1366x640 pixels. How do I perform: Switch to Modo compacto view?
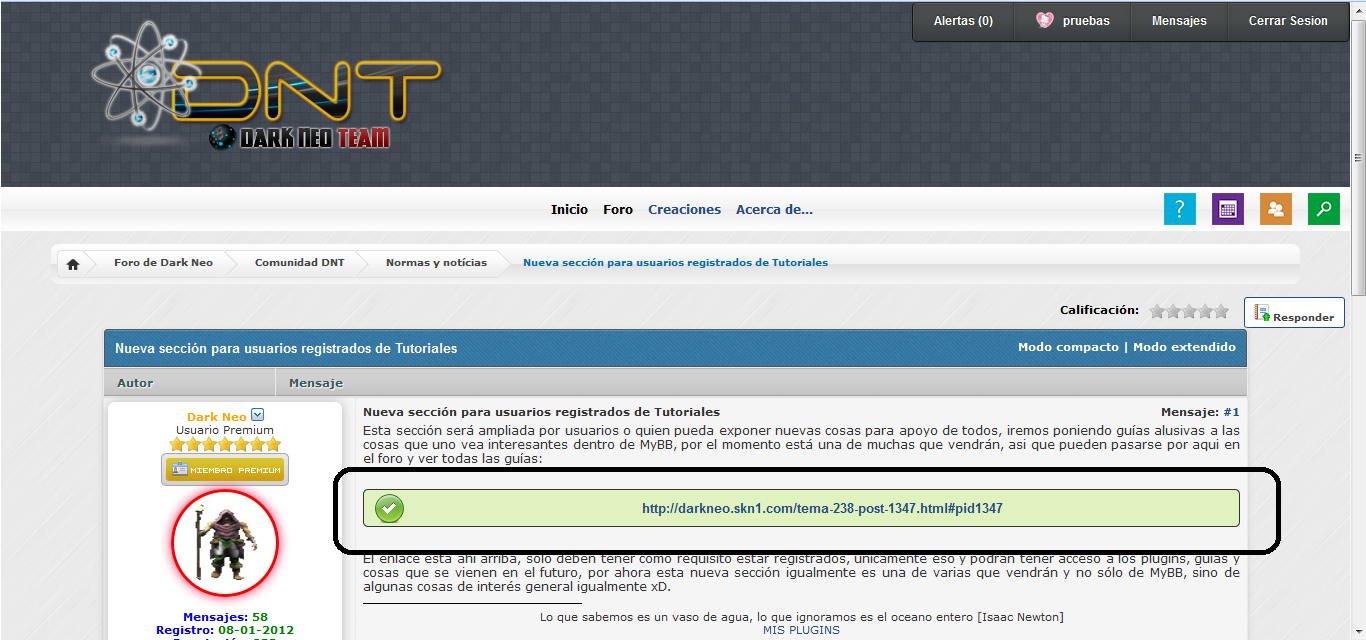[x=1067, y=347]
